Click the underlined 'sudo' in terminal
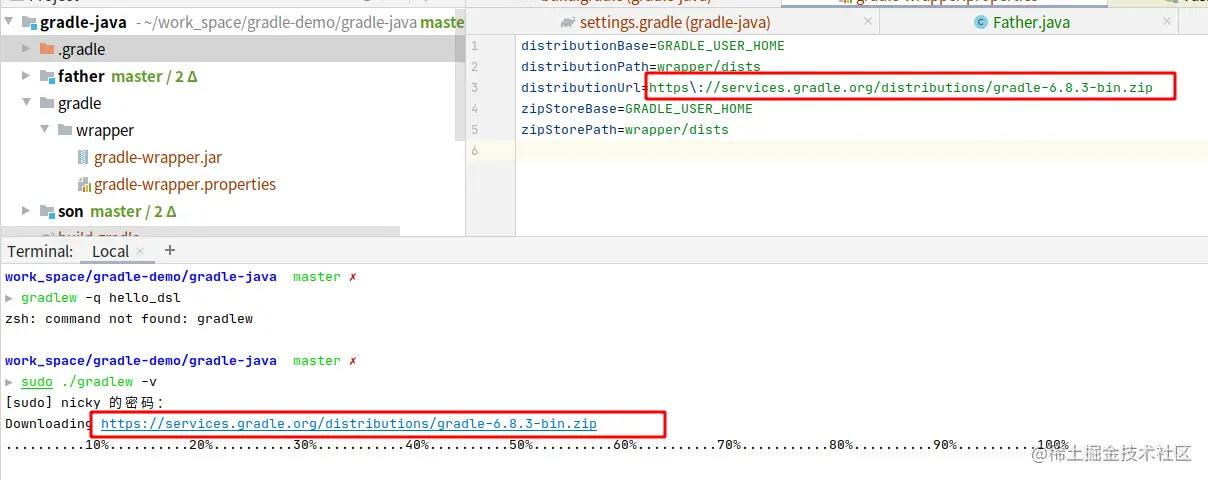 pyautogui.click(x=37, y=381)
